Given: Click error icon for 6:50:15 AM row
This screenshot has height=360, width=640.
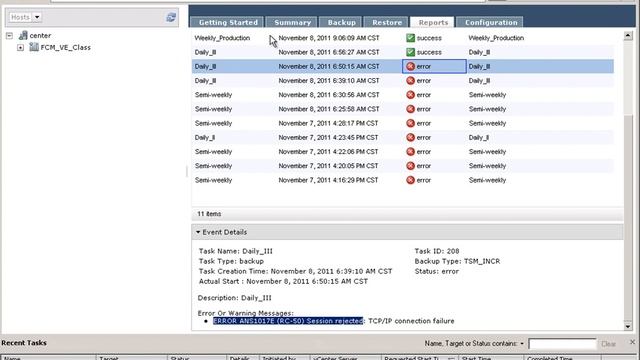Looking at the screenshot, I should (x=411, y=67).
